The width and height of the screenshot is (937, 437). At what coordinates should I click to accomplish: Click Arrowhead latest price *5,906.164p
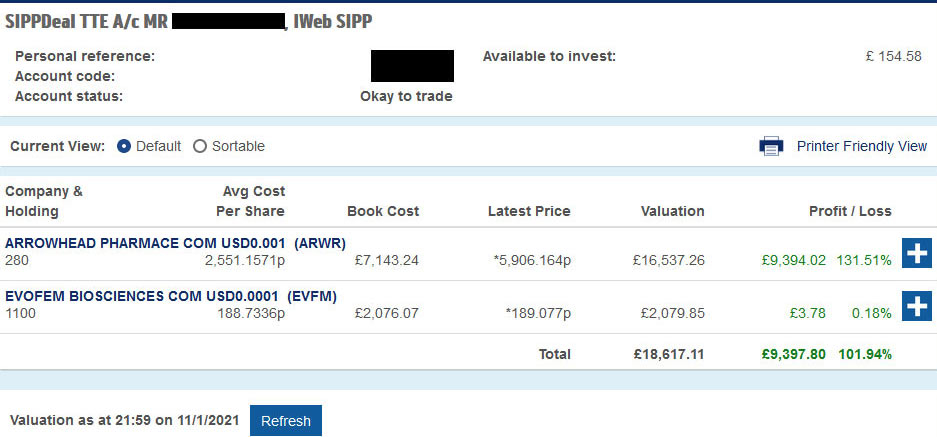pyautogui.click(x=532, y=261)
